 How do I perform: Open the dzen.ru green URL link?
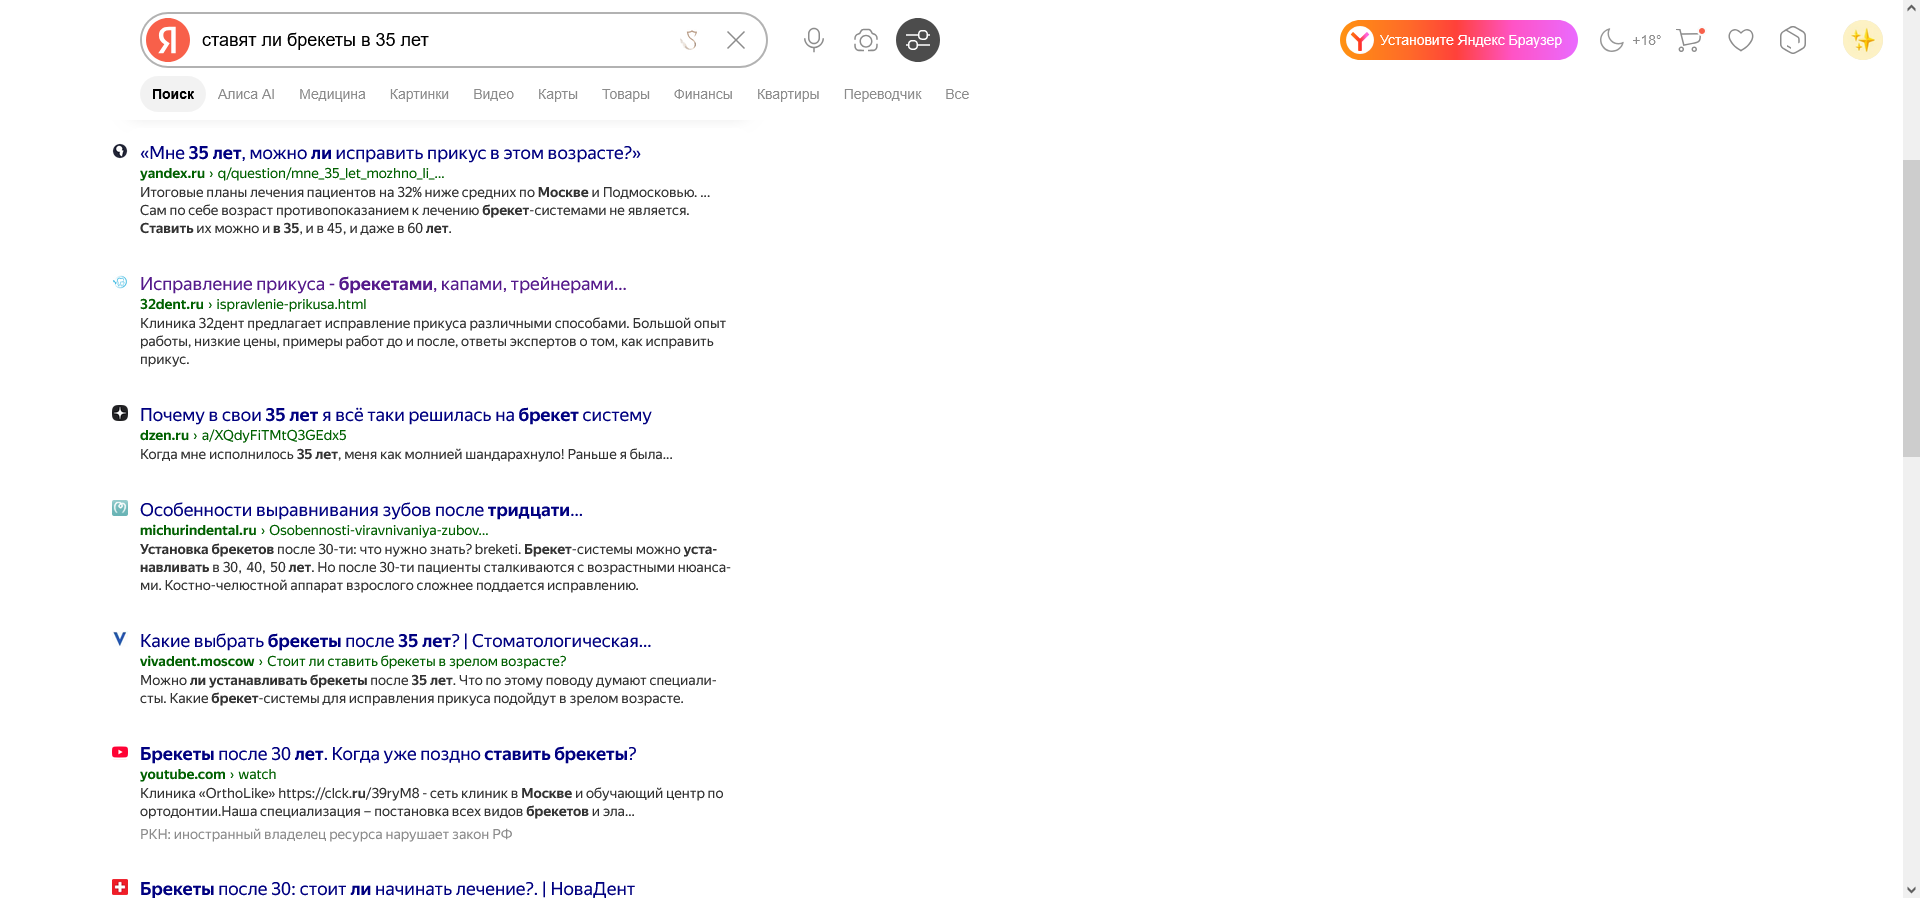(x=243, y=435)
